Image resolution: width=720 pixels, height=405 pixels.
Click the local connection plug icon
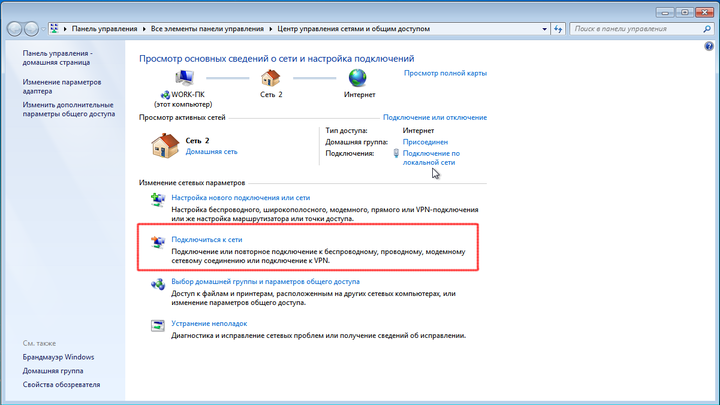pyautogui.click(x=396, y=153)
